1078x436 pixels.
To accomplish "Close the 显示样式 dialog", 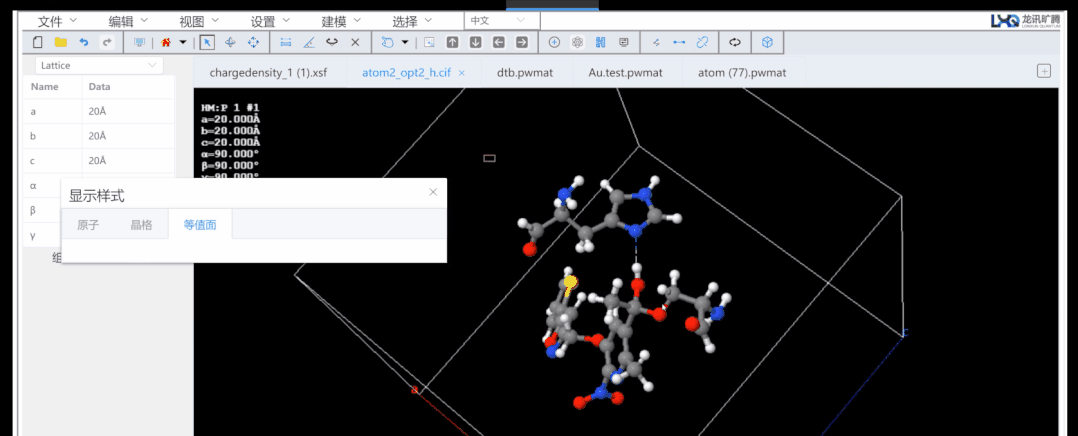I will (x=433, y=192).
